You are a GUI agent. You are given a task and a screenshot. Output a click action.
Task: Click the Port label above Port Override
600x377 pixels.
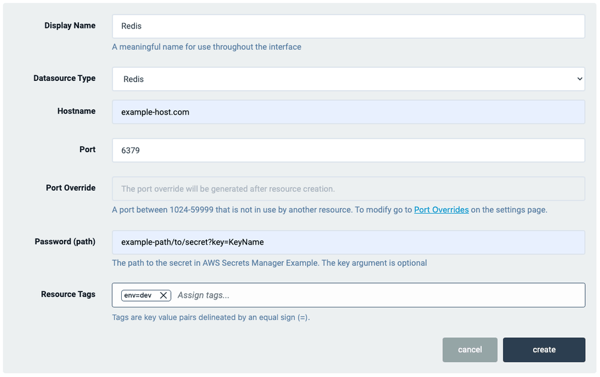click(x=87, y=150)
